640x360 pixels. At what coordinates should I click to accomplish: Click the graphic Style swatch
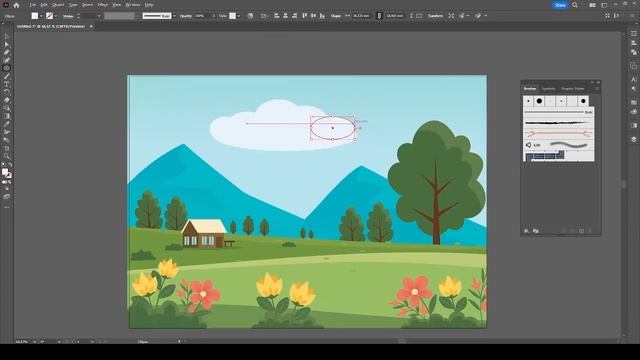[x=232, y=16]
